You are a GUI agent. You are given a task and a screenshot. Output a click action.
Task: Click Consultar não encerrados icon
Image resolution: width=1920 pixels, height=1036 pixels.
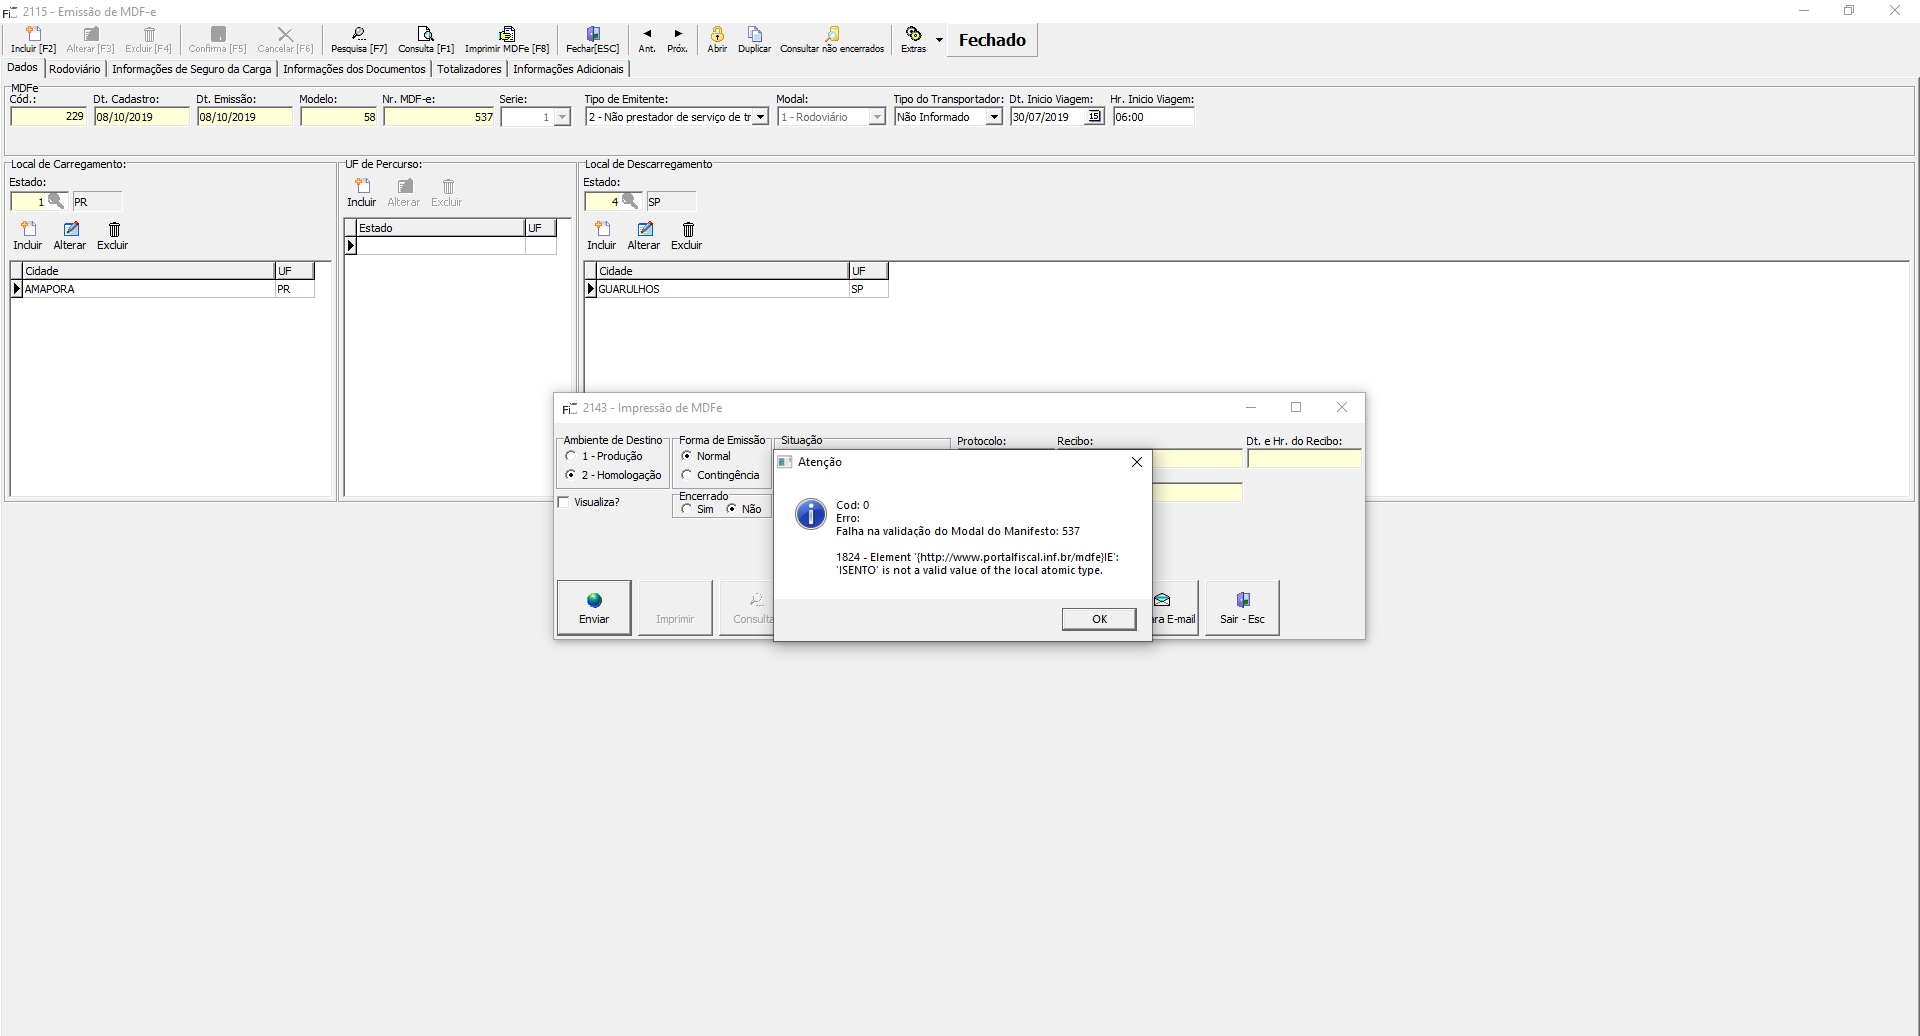pyautogui.click(x=832, y=40)
